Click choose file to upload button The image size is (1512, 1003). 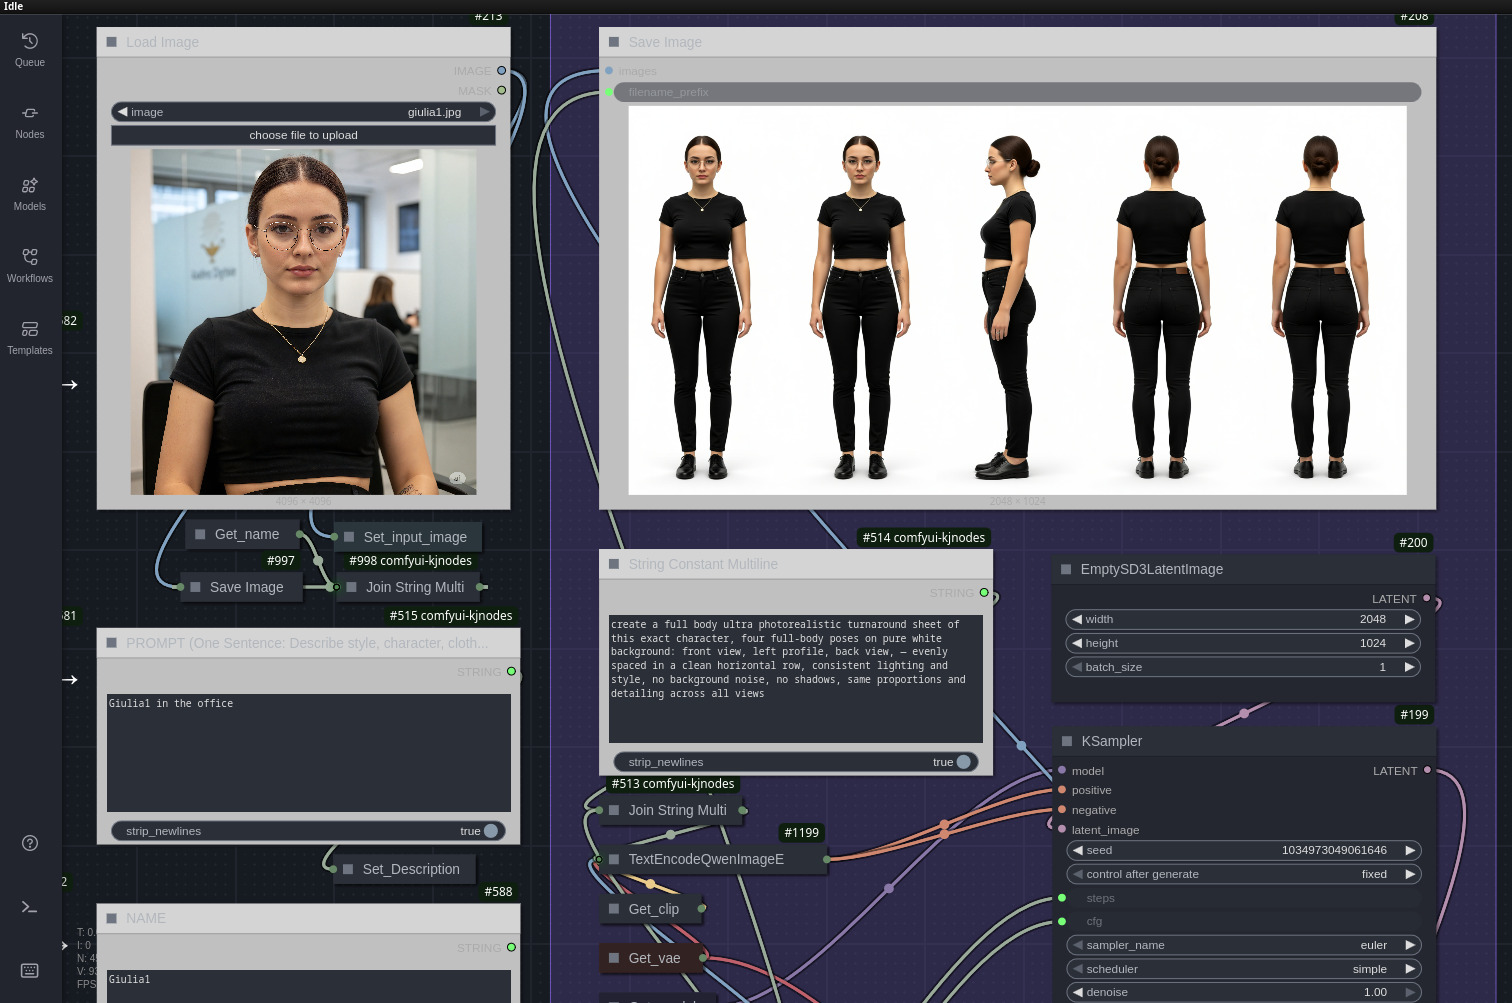tap(303, 135)
